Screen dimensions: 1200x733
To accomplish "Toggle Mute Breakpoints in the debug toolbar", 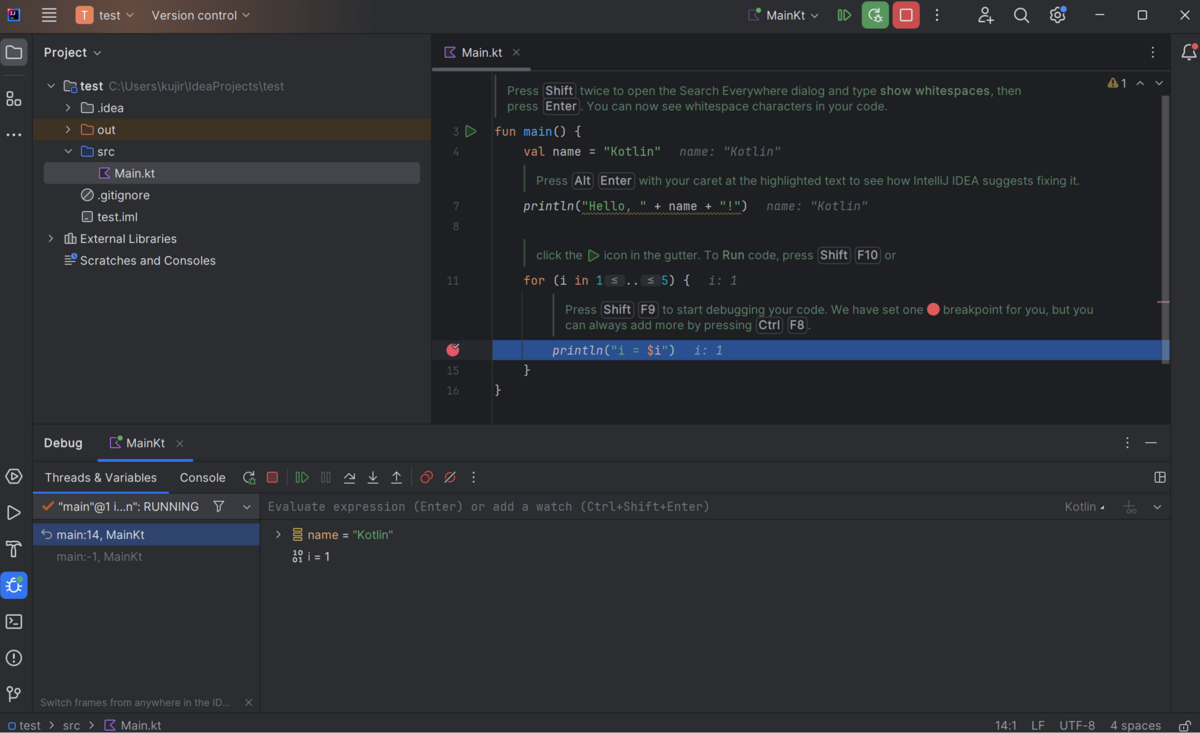I will (x=449, y=477).
